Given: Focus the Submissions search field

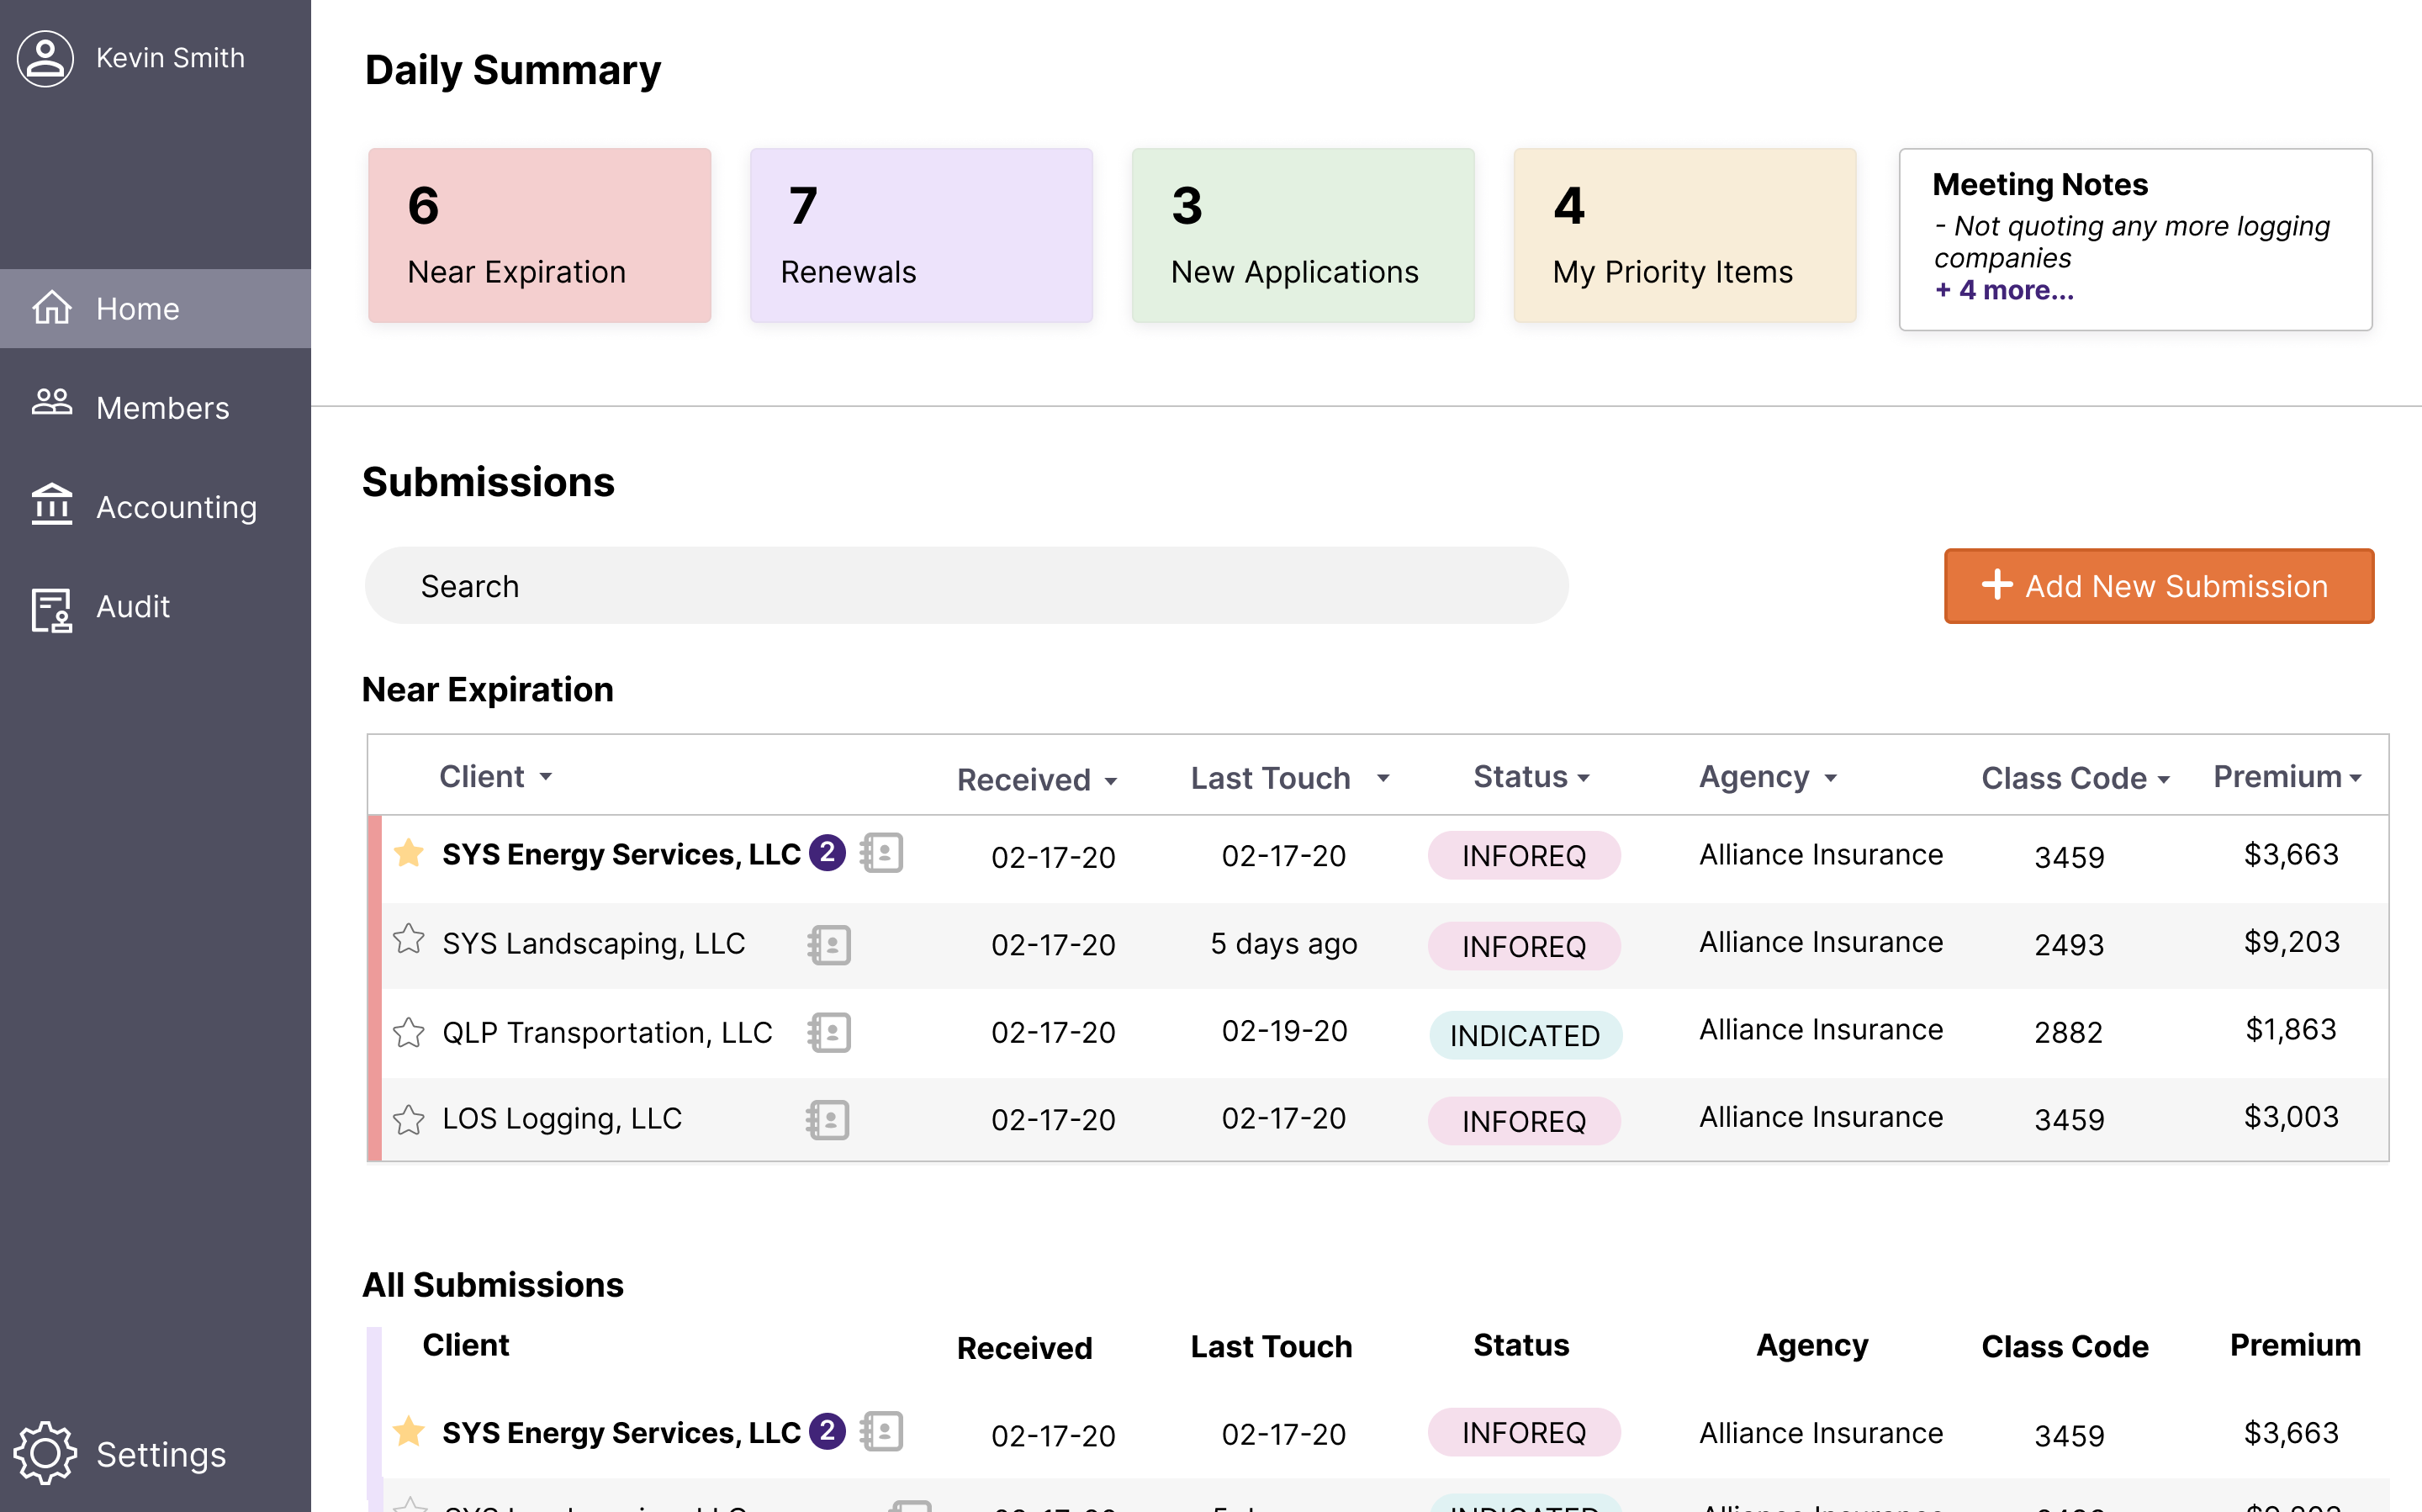Looking at the screenshot, I should [965, 586].
